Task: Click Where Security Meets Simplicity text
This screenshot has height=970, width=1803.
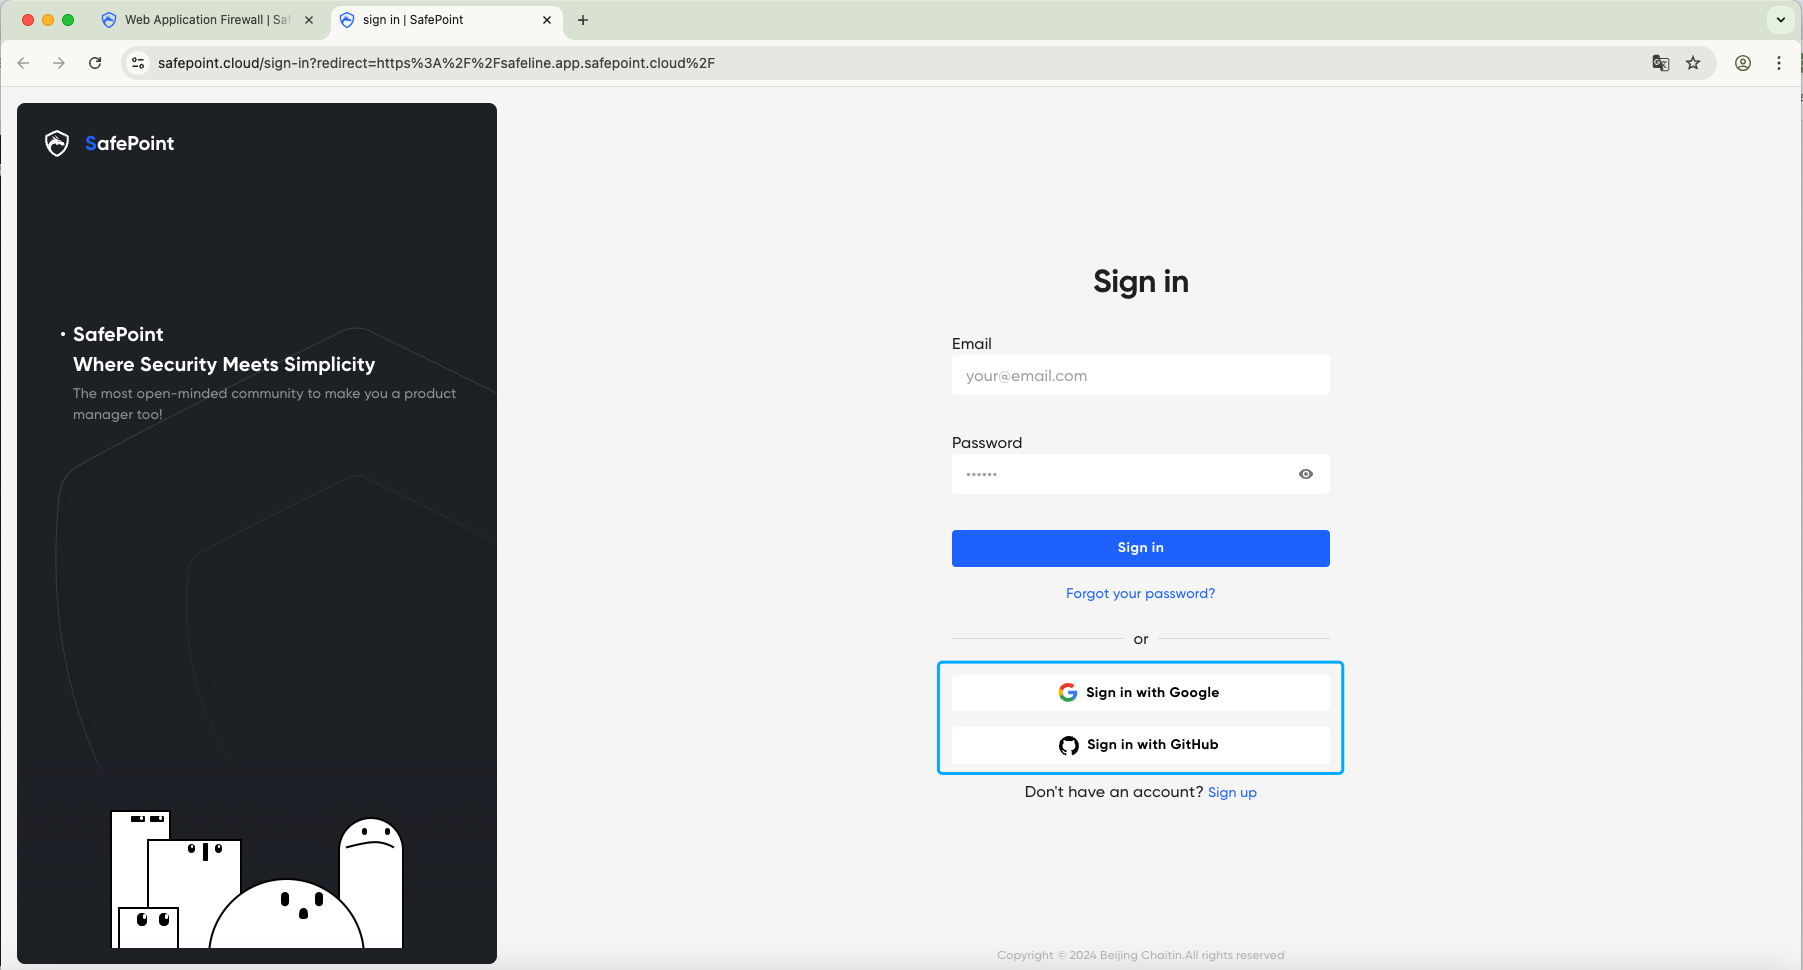Action: click(224, 365)
